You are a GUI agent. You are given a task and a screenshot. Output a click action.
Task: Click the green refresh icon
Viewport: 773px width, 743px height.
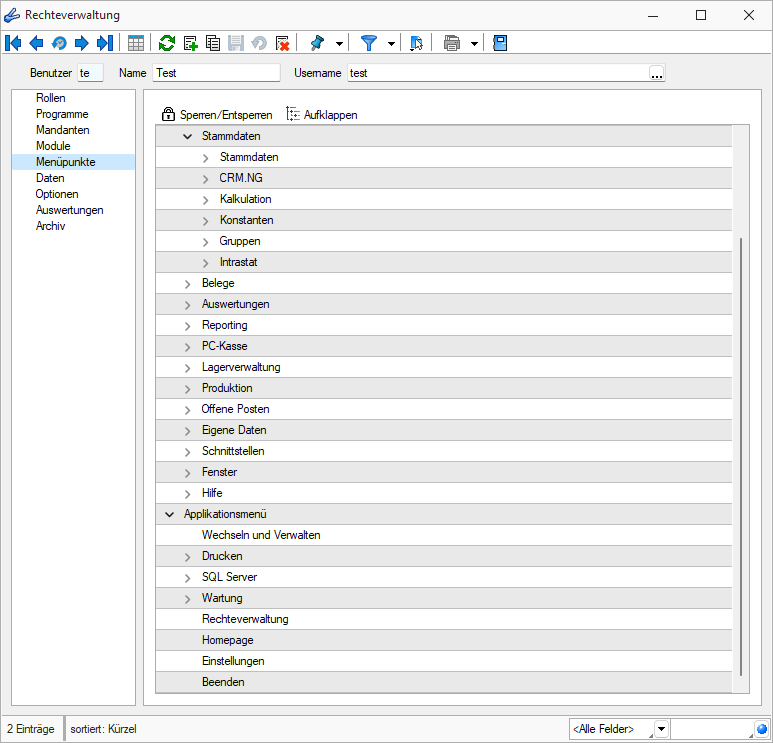(167, 43)
